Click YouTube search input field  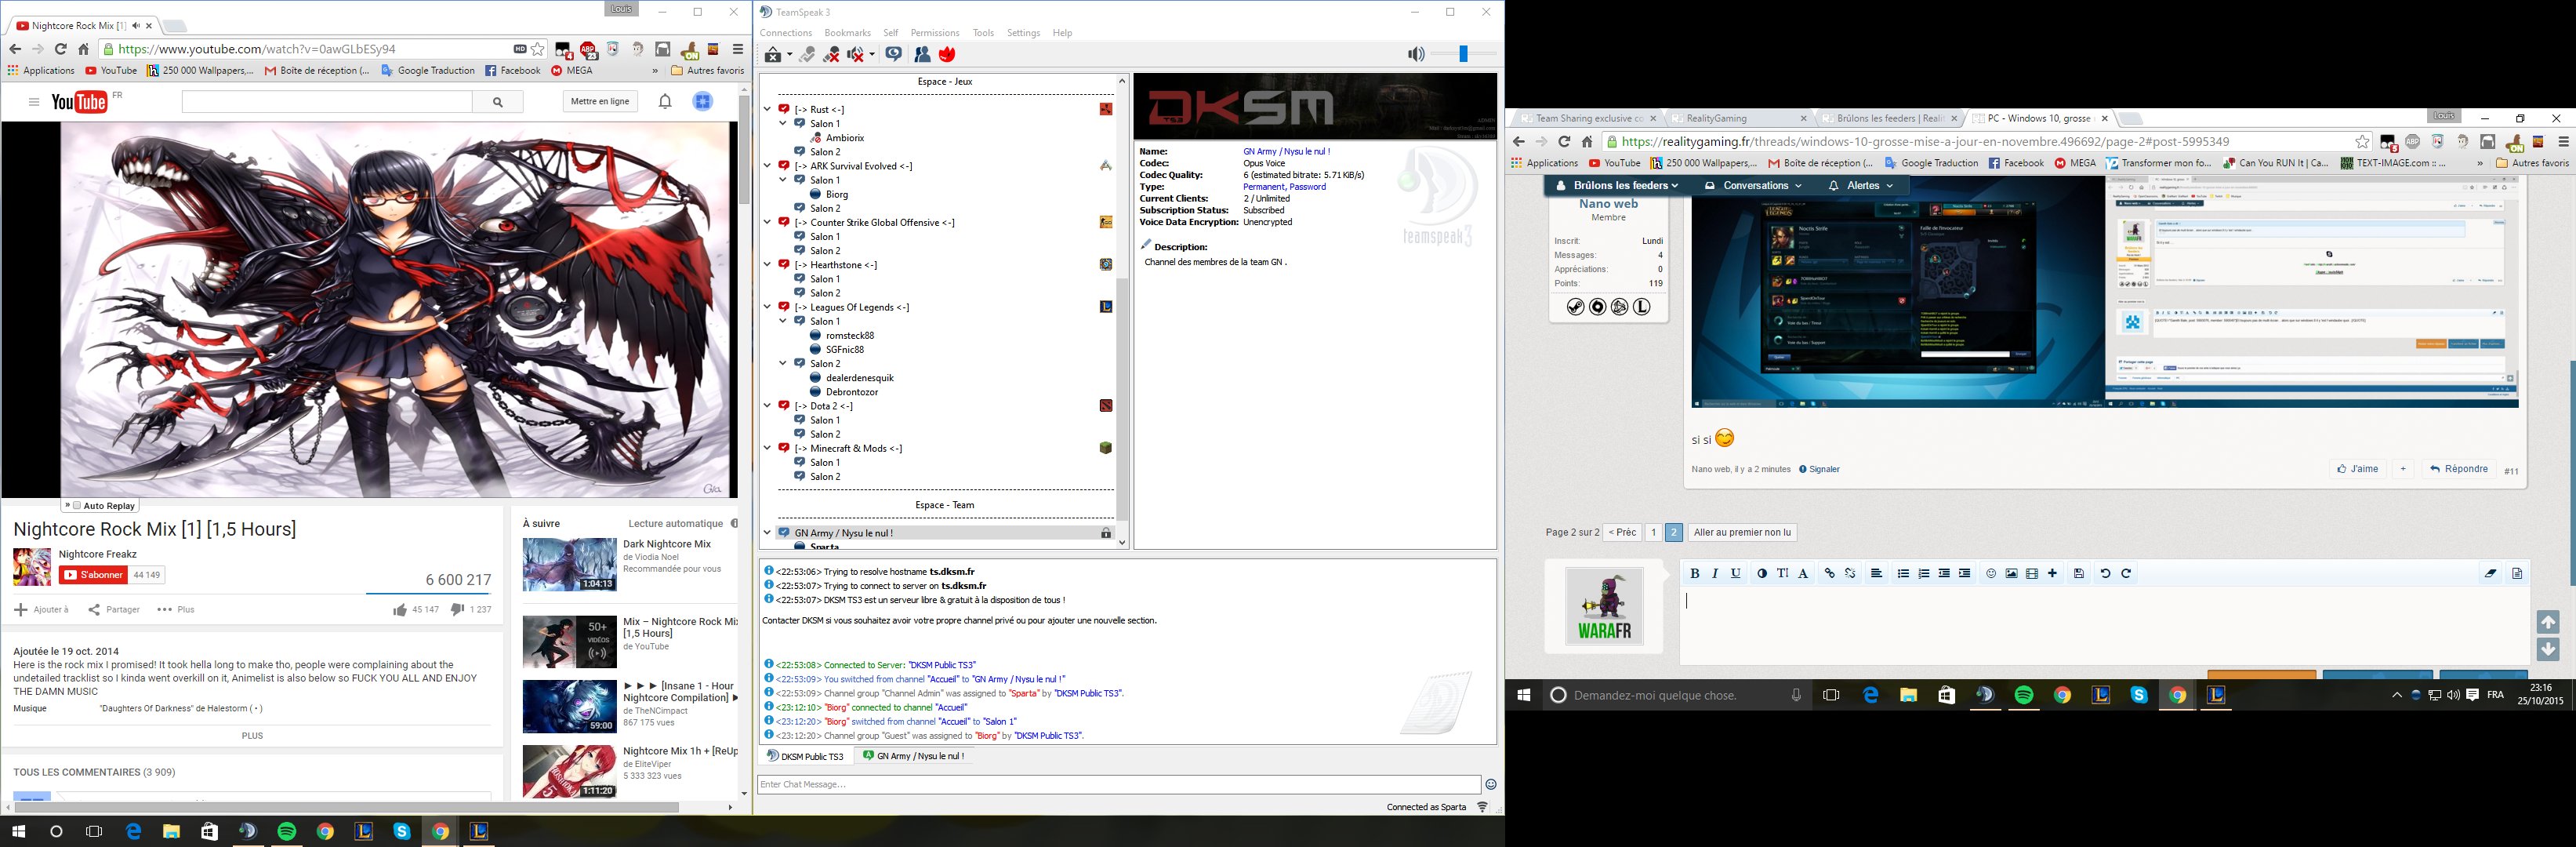coord(327,102)
